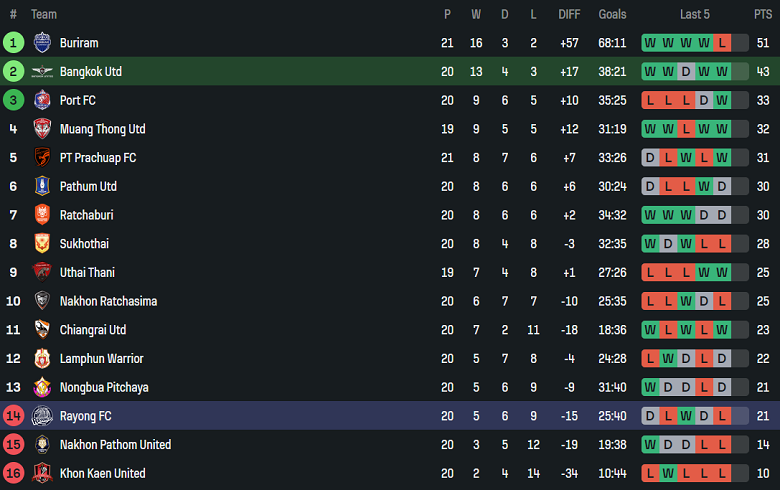Sort standings by DIFF column header
Viewport: 780px width, 490px height.
pos(569,14)
